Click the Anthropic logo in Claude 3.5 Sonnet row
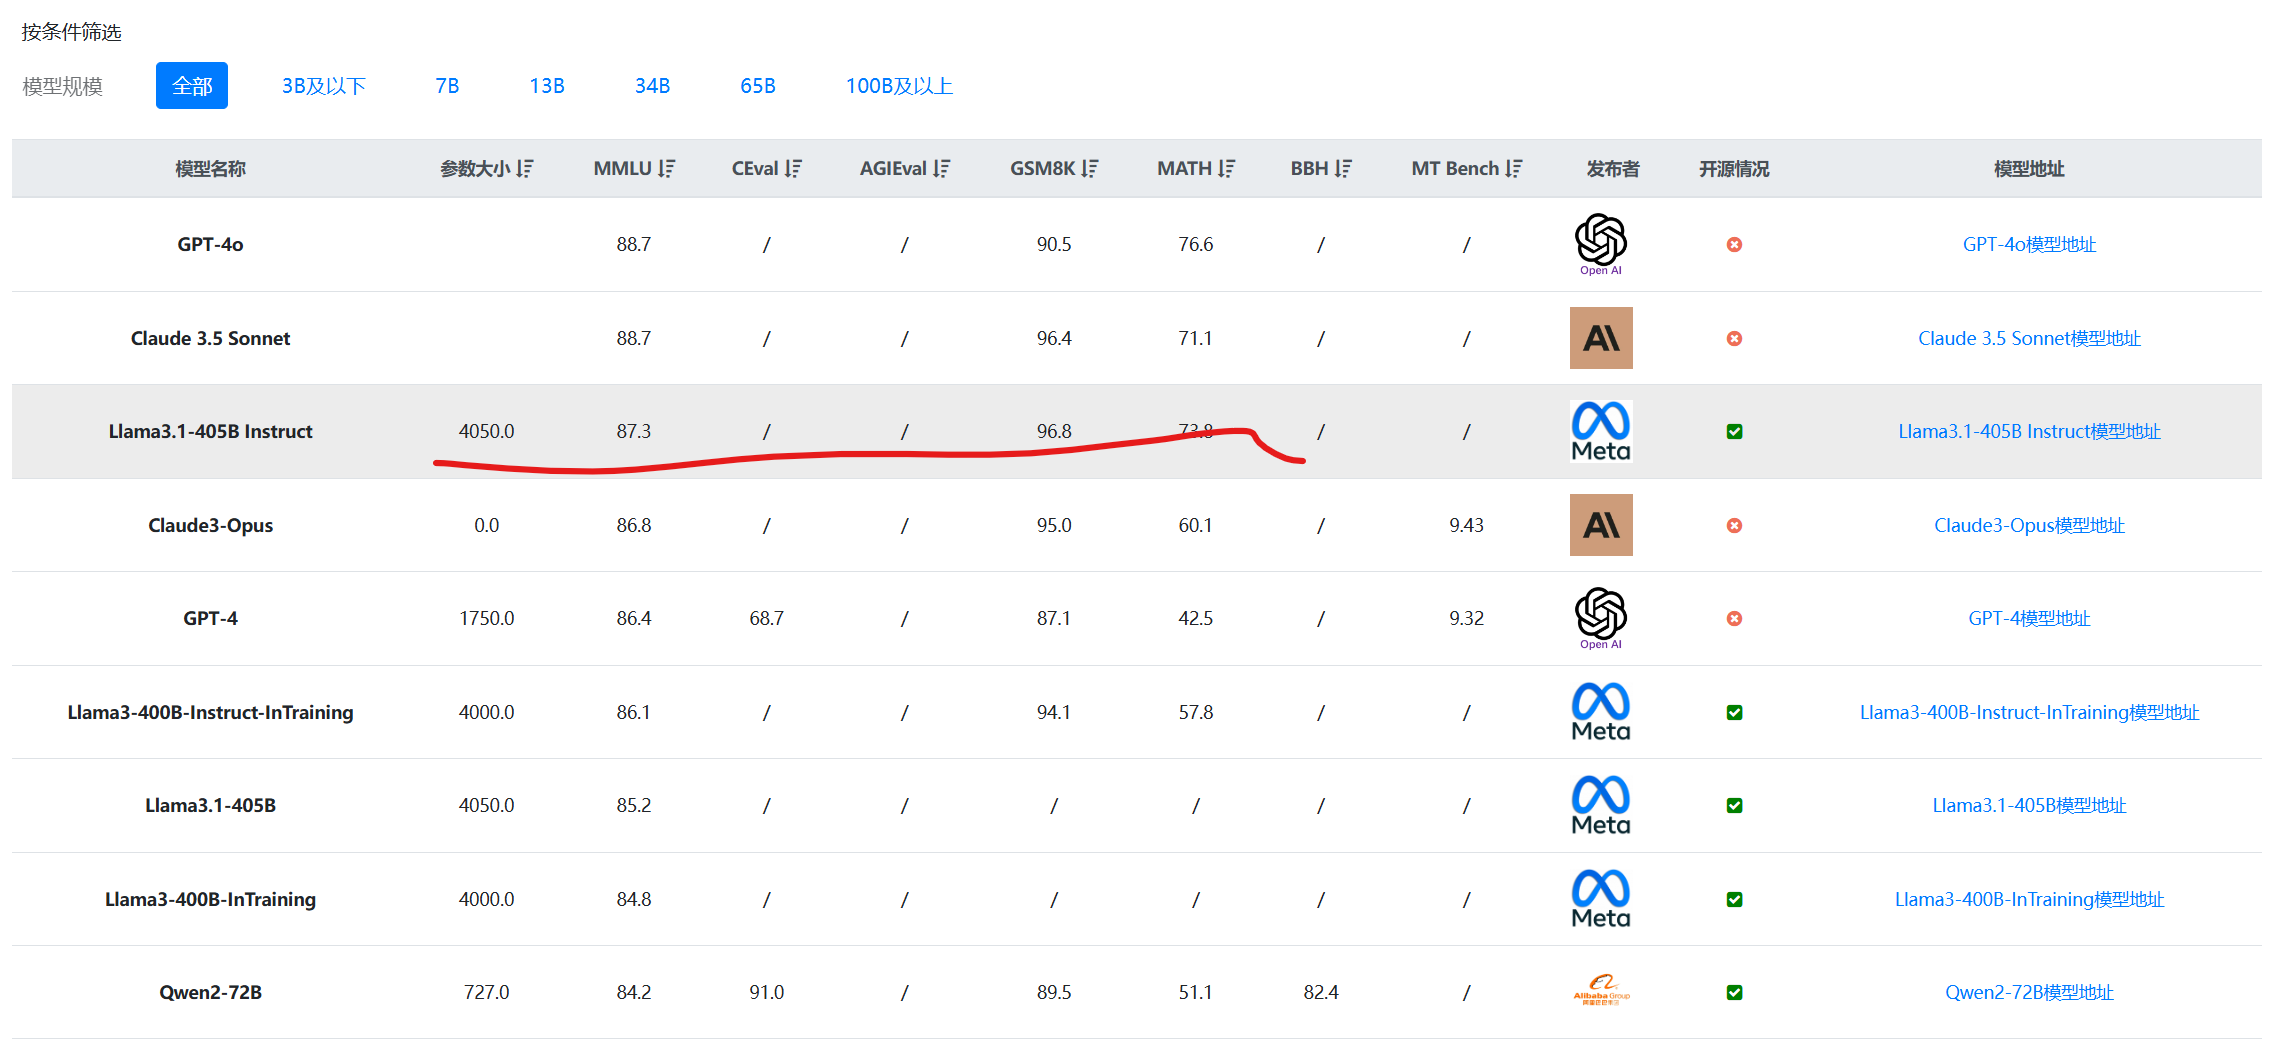The width and height of the screenshot is (2290, 1040). pos(1601,338)
